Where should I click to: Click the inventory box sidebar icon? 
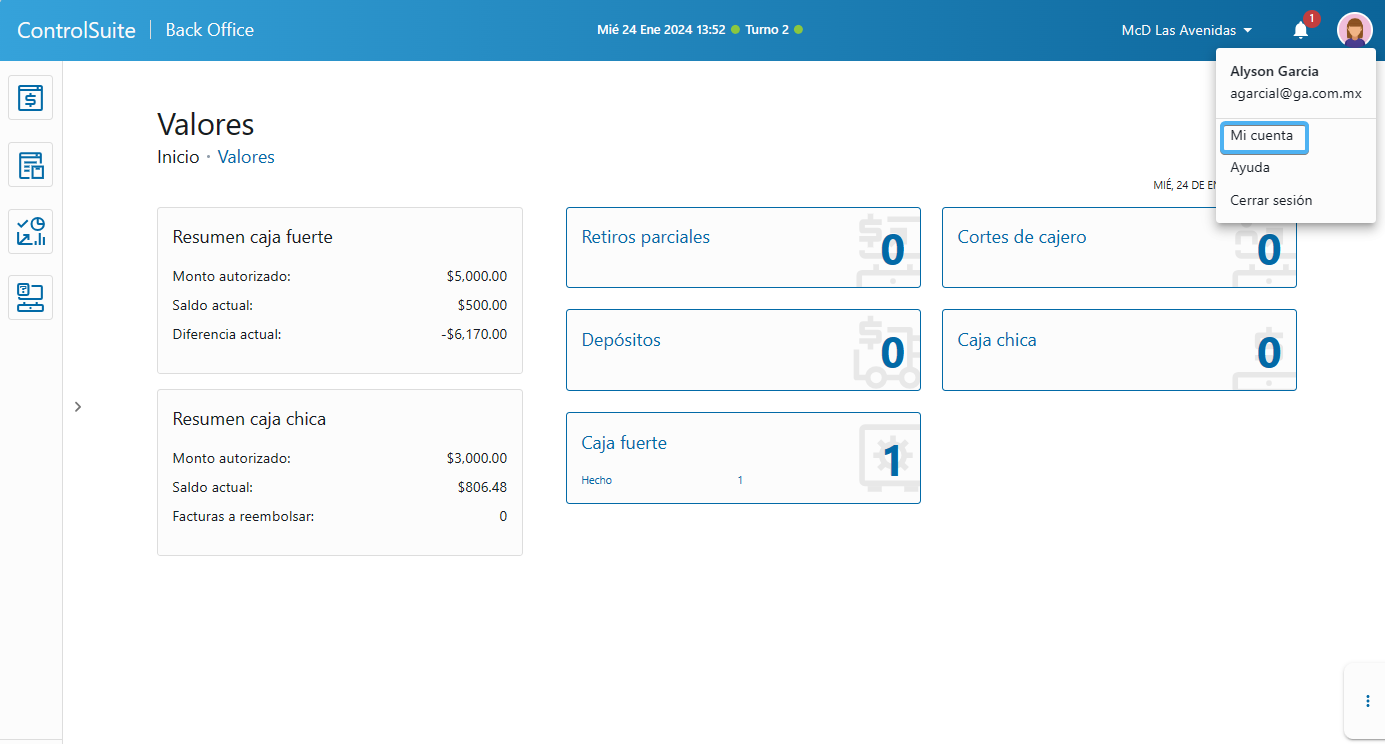click(30, 165)
